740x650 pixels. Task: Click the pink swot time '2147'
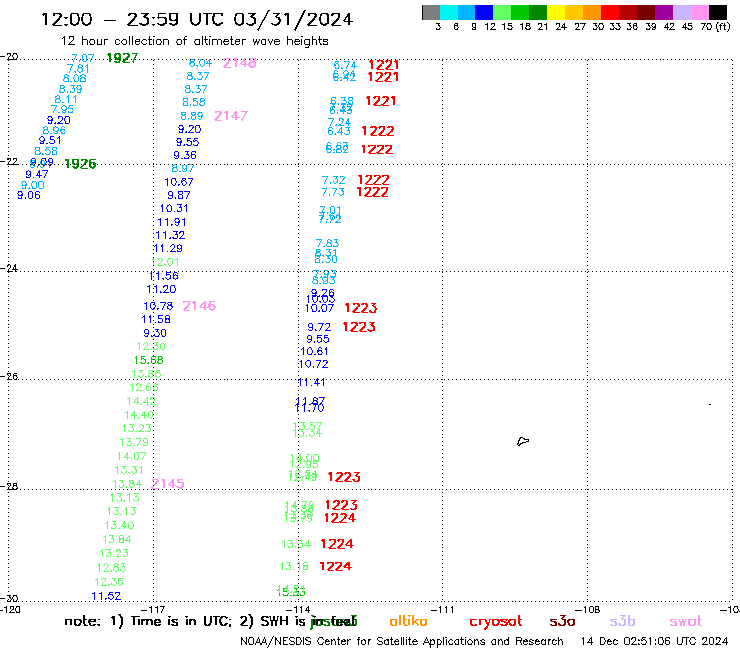231,116
